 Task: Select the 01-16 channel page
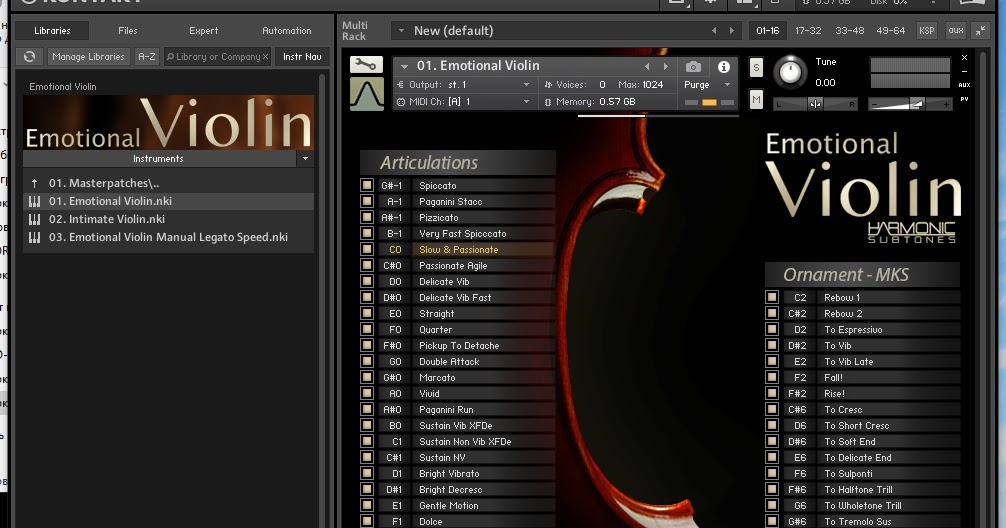[x=768, y=30]
